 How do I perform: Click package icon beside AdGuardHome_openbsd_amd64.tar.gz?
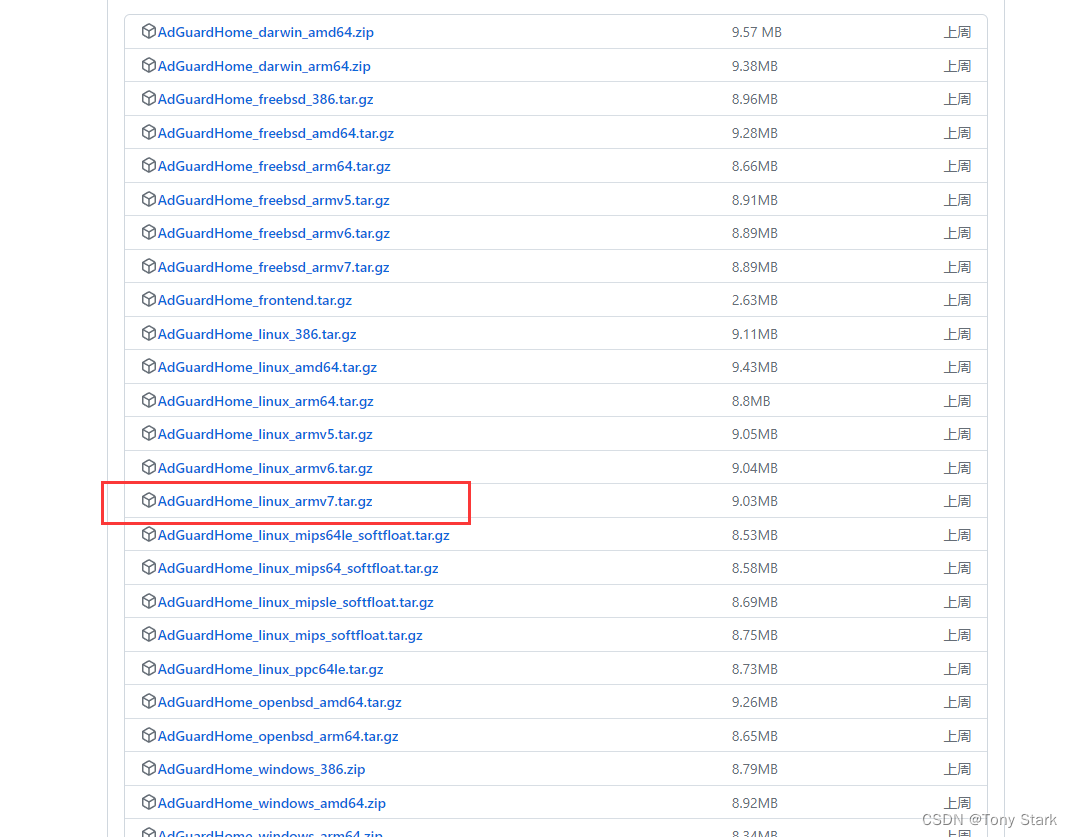tap(148, 702)
